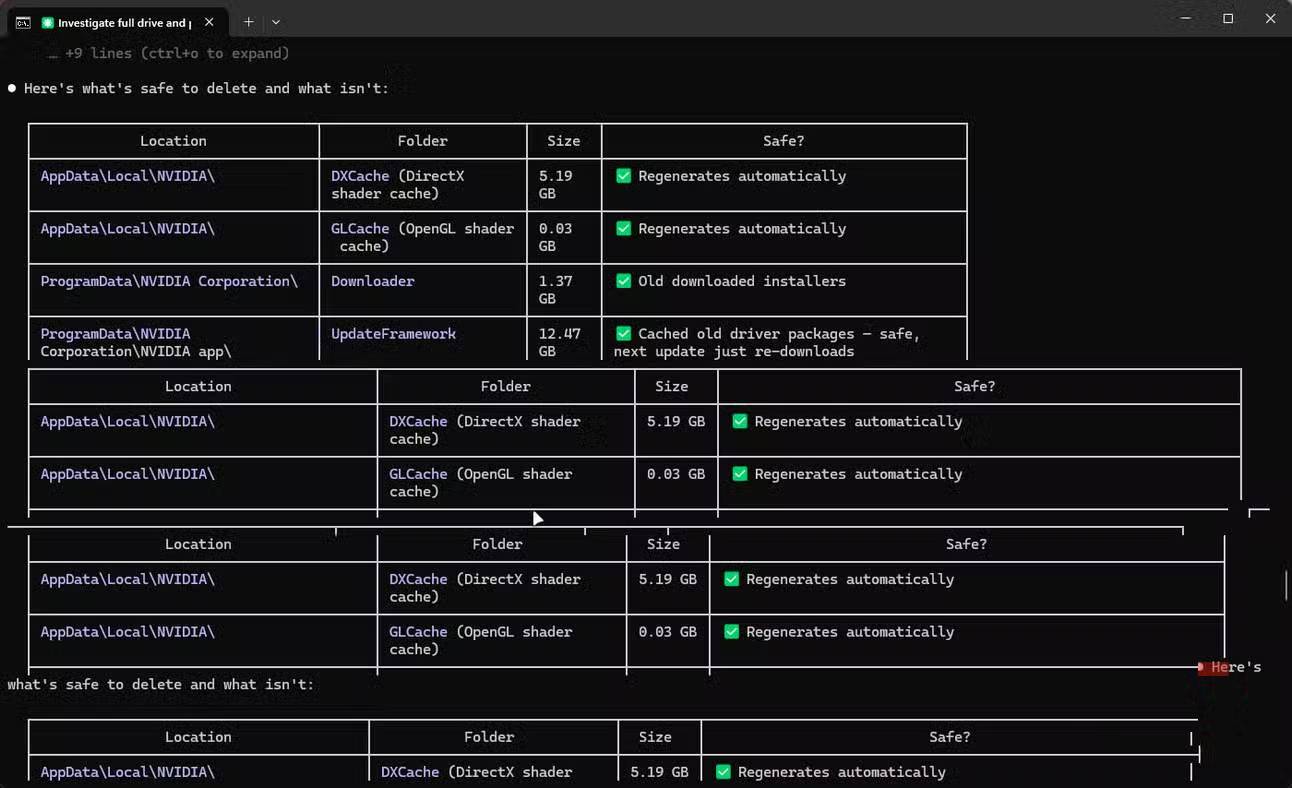
Task: Maximize the terminal window
Action: (1228, 18)
